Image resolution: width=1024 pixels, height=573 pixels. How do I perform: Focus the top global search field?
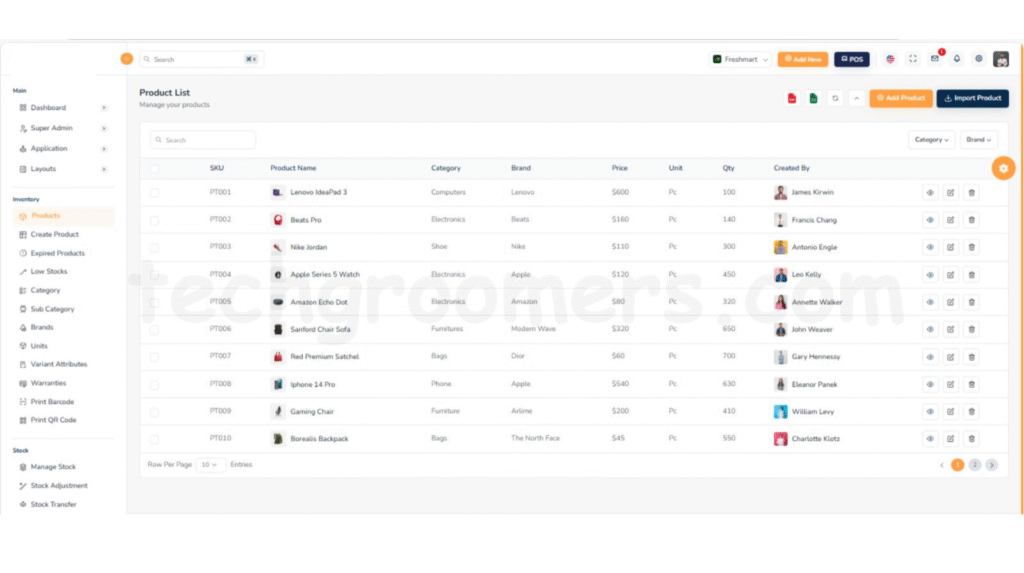201,59
